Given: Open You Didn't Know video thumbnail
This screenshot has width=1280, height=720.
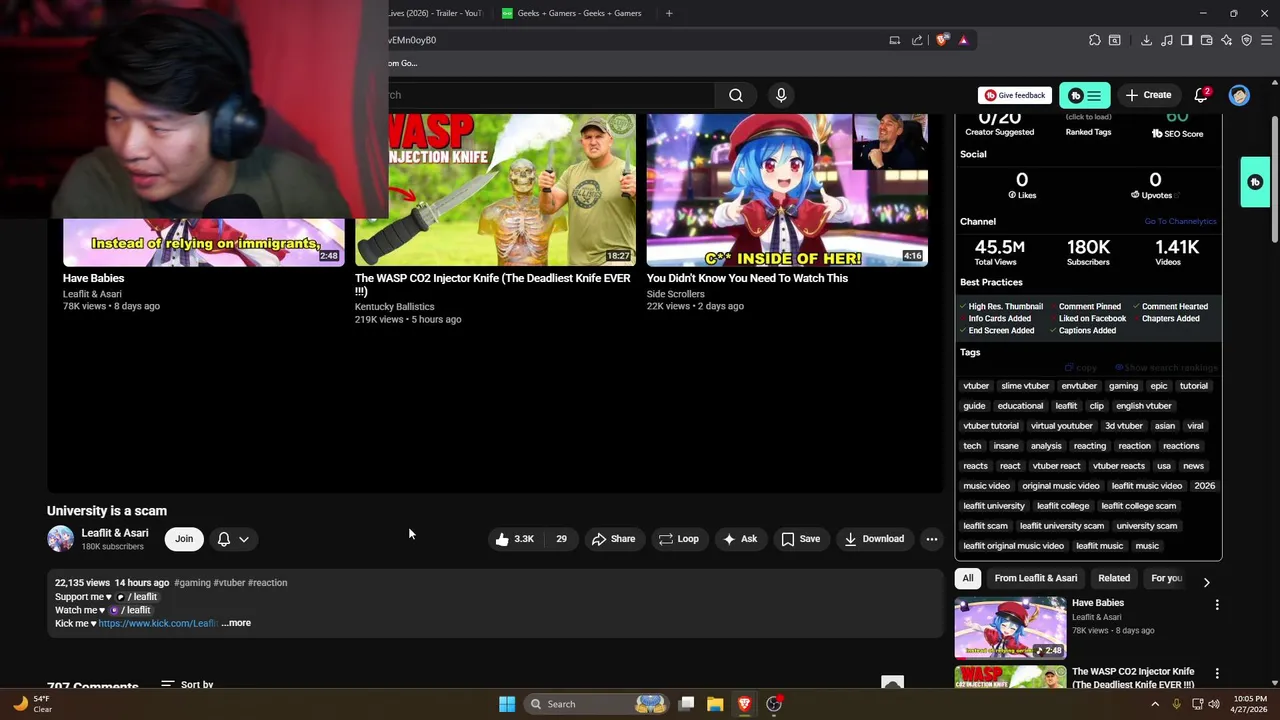Looking at the screenshot, I should tap(787, 190).
